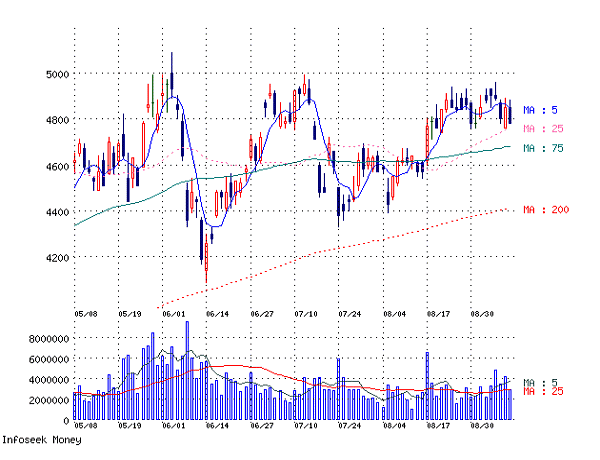Click the 5000 price axis label
This screenshot has height=460, width=600.
pyautogui.click(x=57, y=74)
